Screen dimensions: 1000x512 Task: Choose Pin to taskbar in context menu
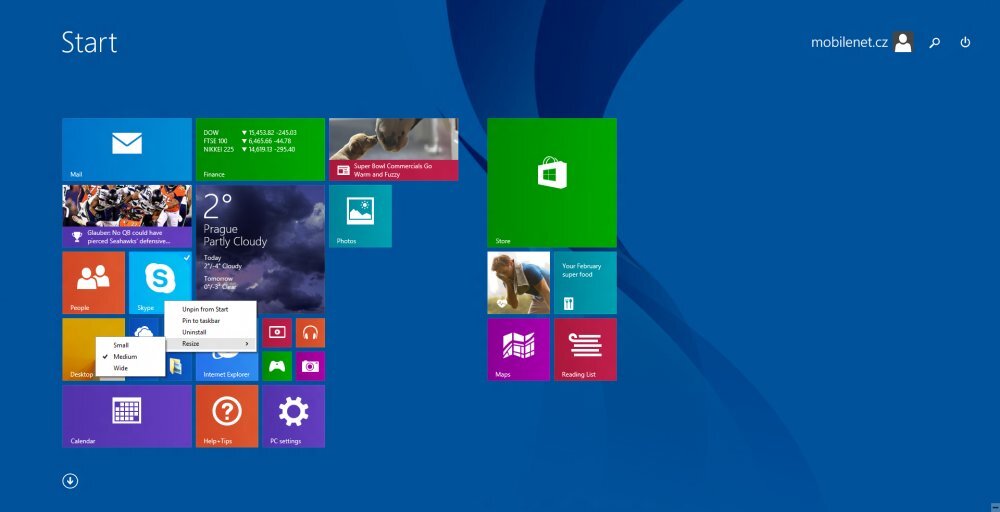(210, 321)
